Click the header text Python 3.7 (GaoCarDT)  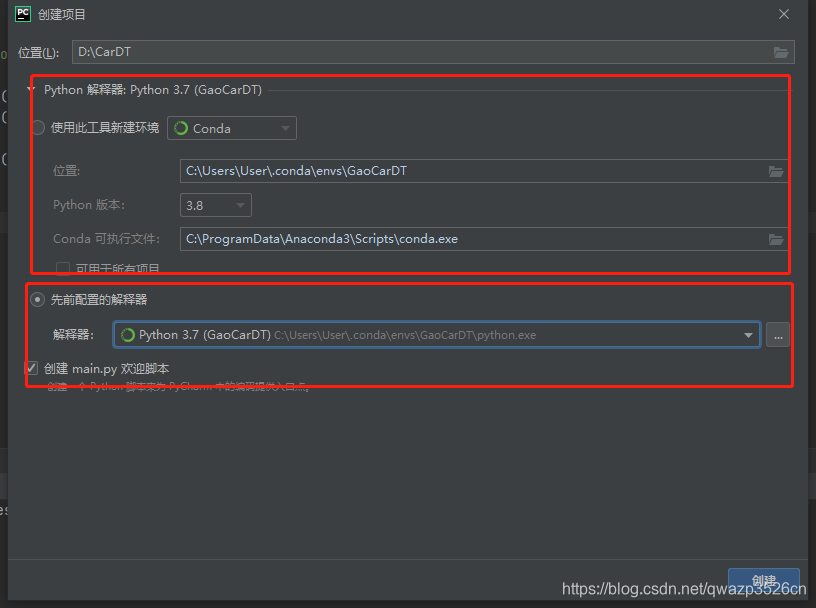(196, 90)
